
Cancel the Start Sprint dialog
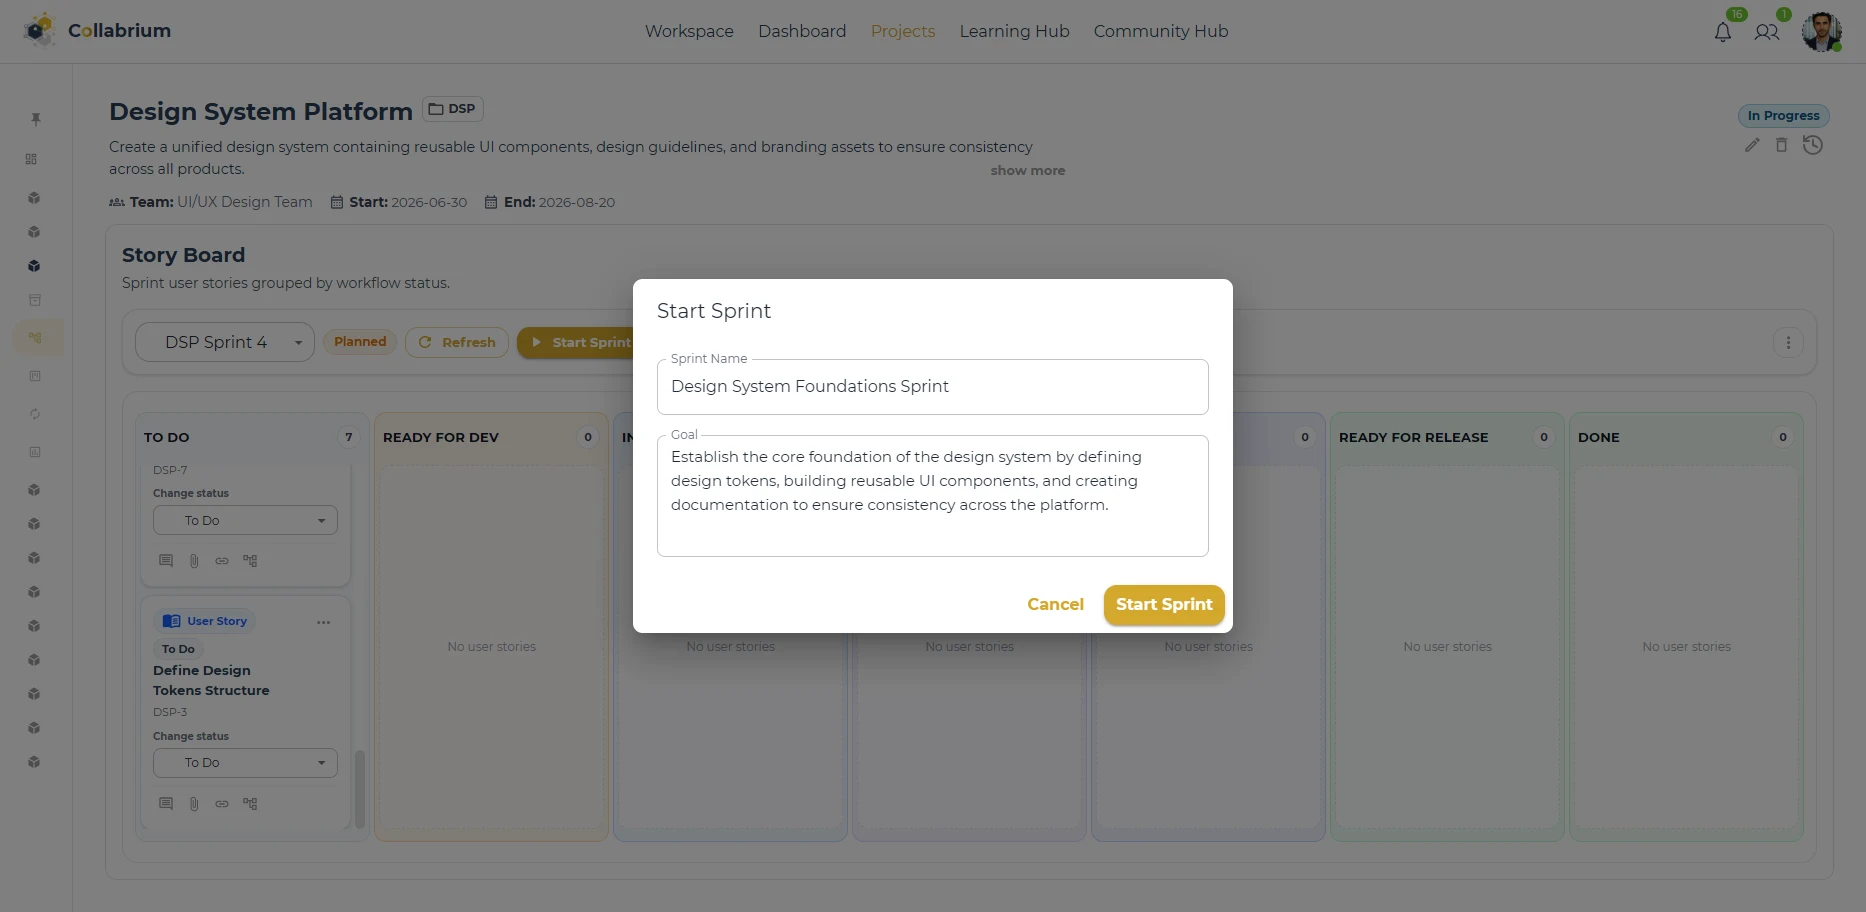click(x=1055, y=605)
